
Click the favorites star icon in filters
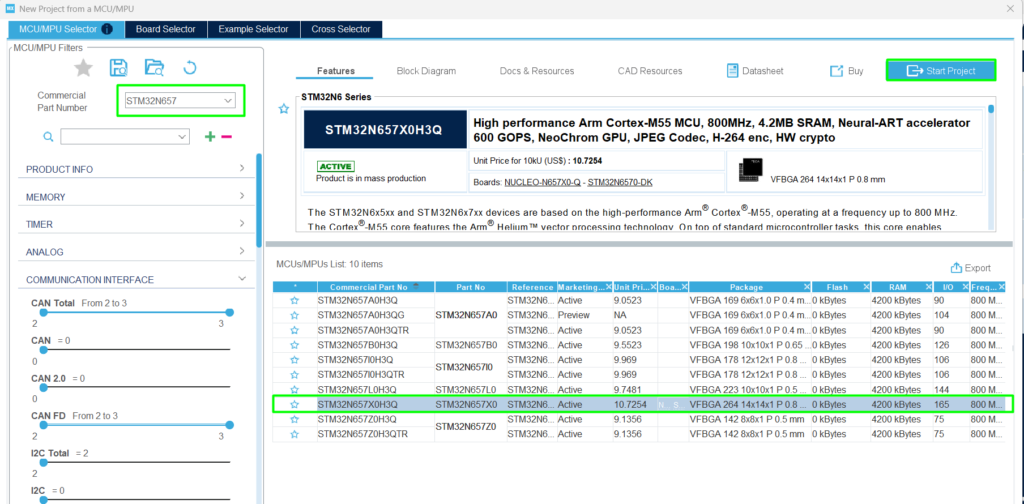(84, 68)
